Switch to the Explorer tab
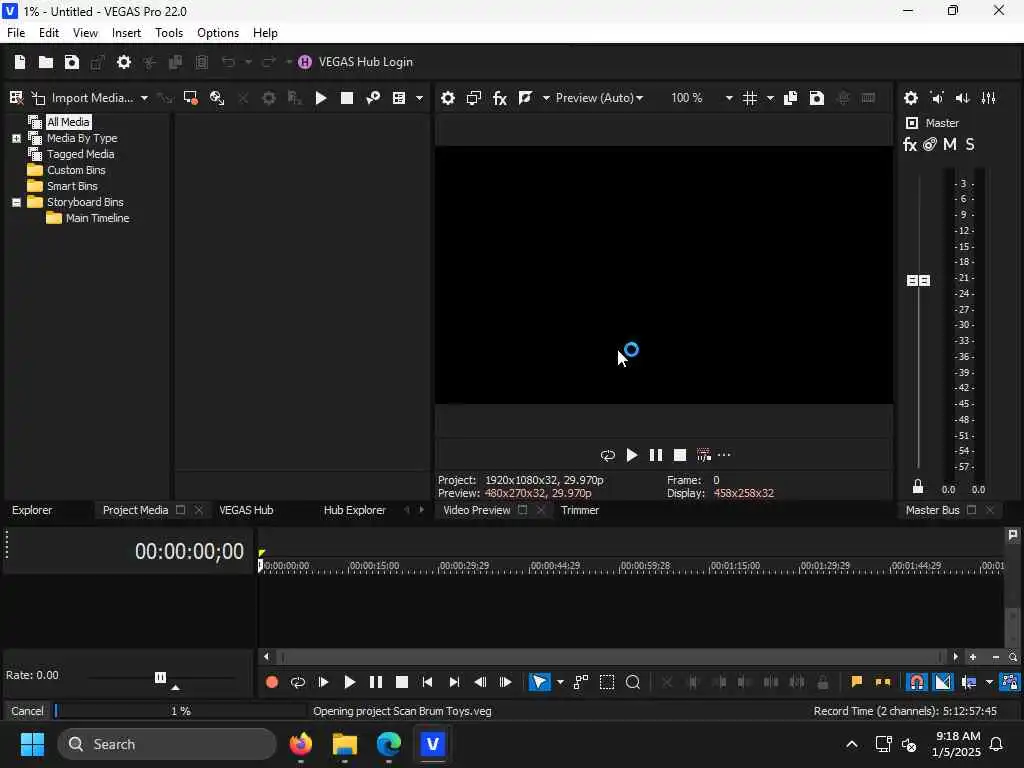Image resolution: width=1024 pixels, height=768 pixels. [32, 510]
